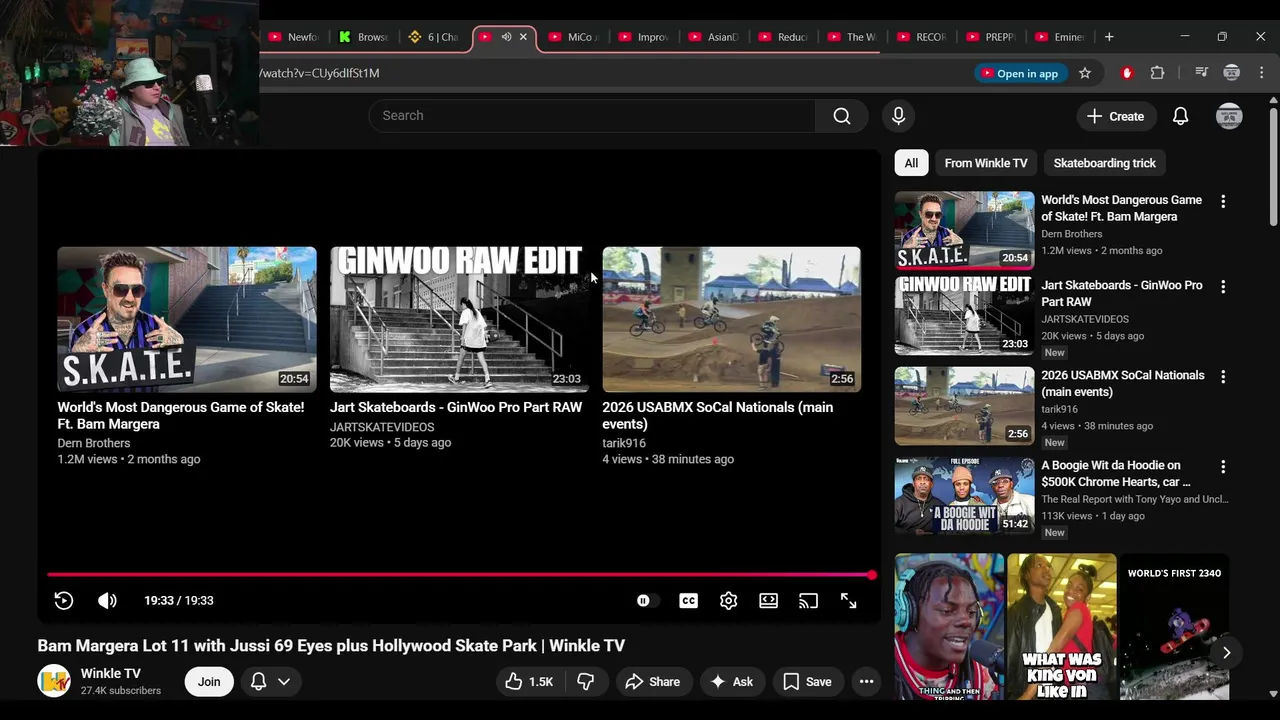Open World's First 2340 Short thumbnail

[x=1174, y=627]
